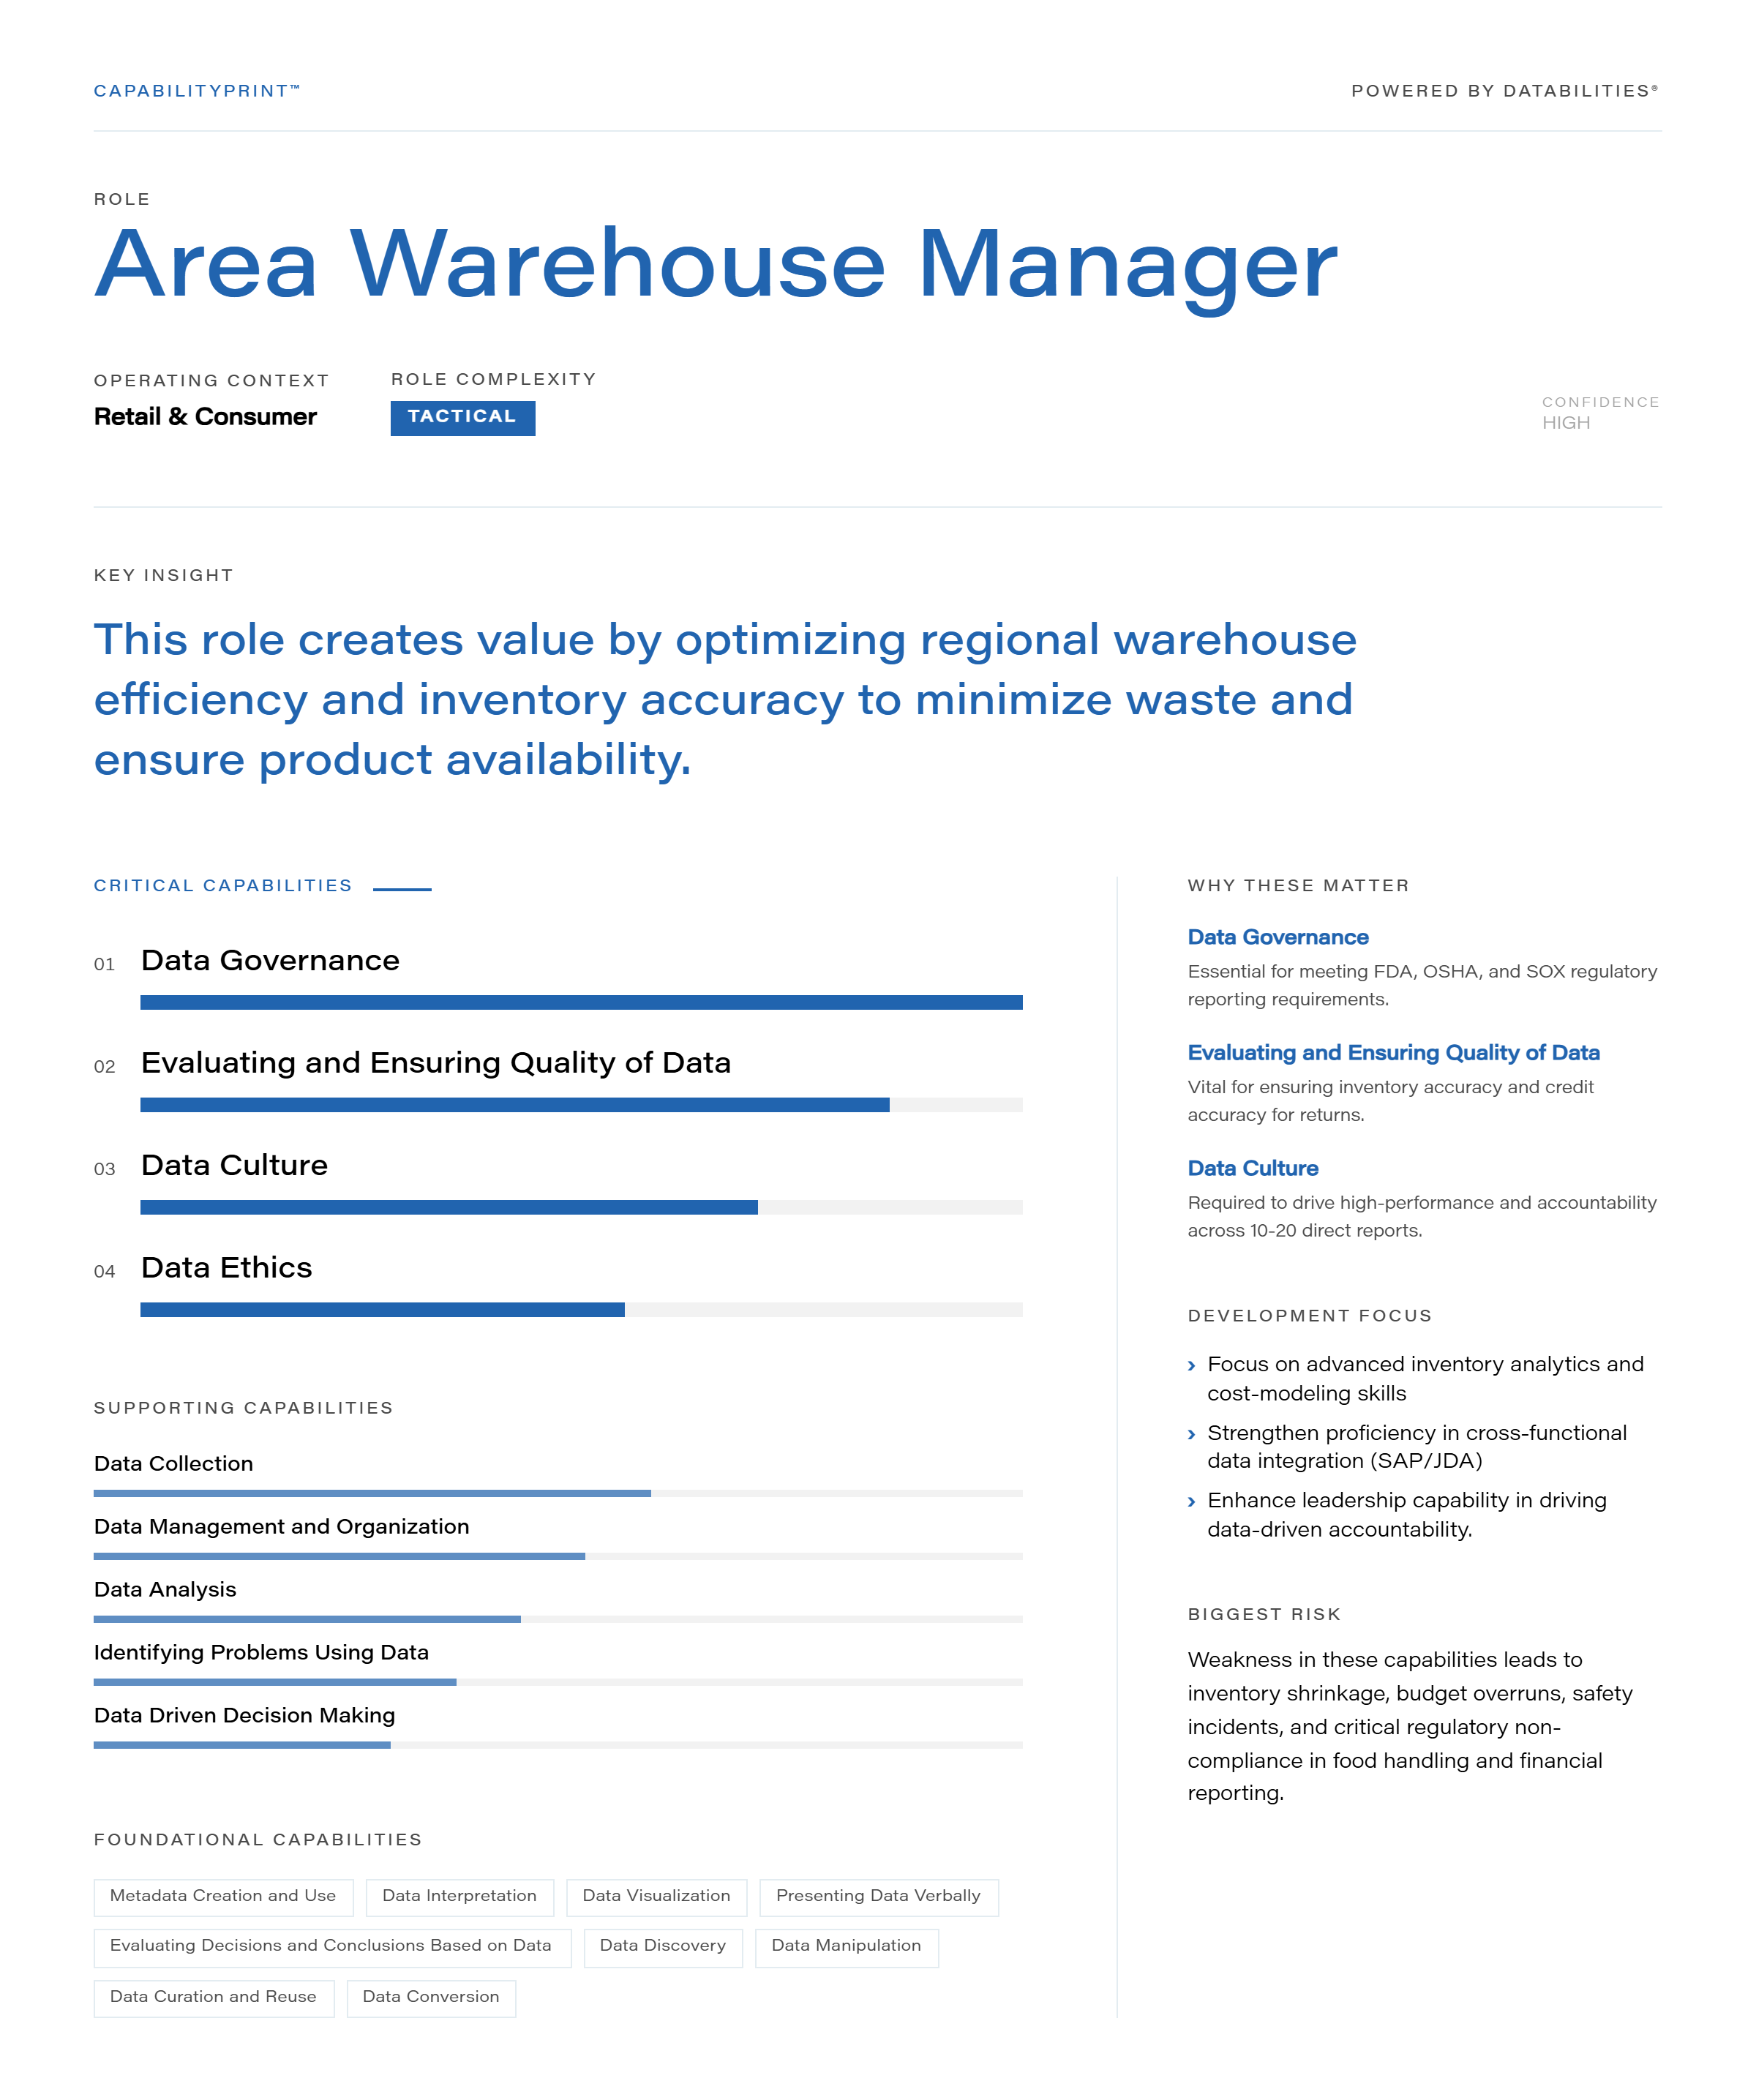Click chevron beside advanced inventory analytics bullet

click(1191, 1366)
